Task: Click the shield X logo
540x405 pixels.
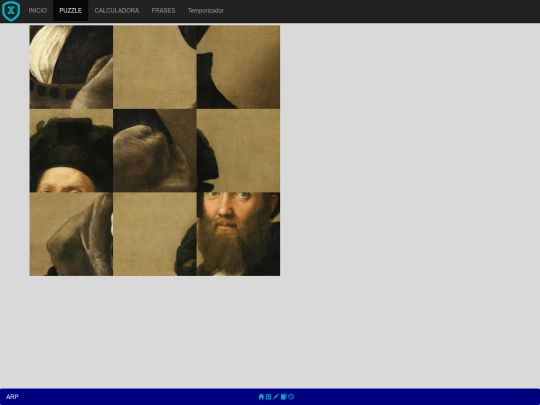Action: (x=11, y=11)
